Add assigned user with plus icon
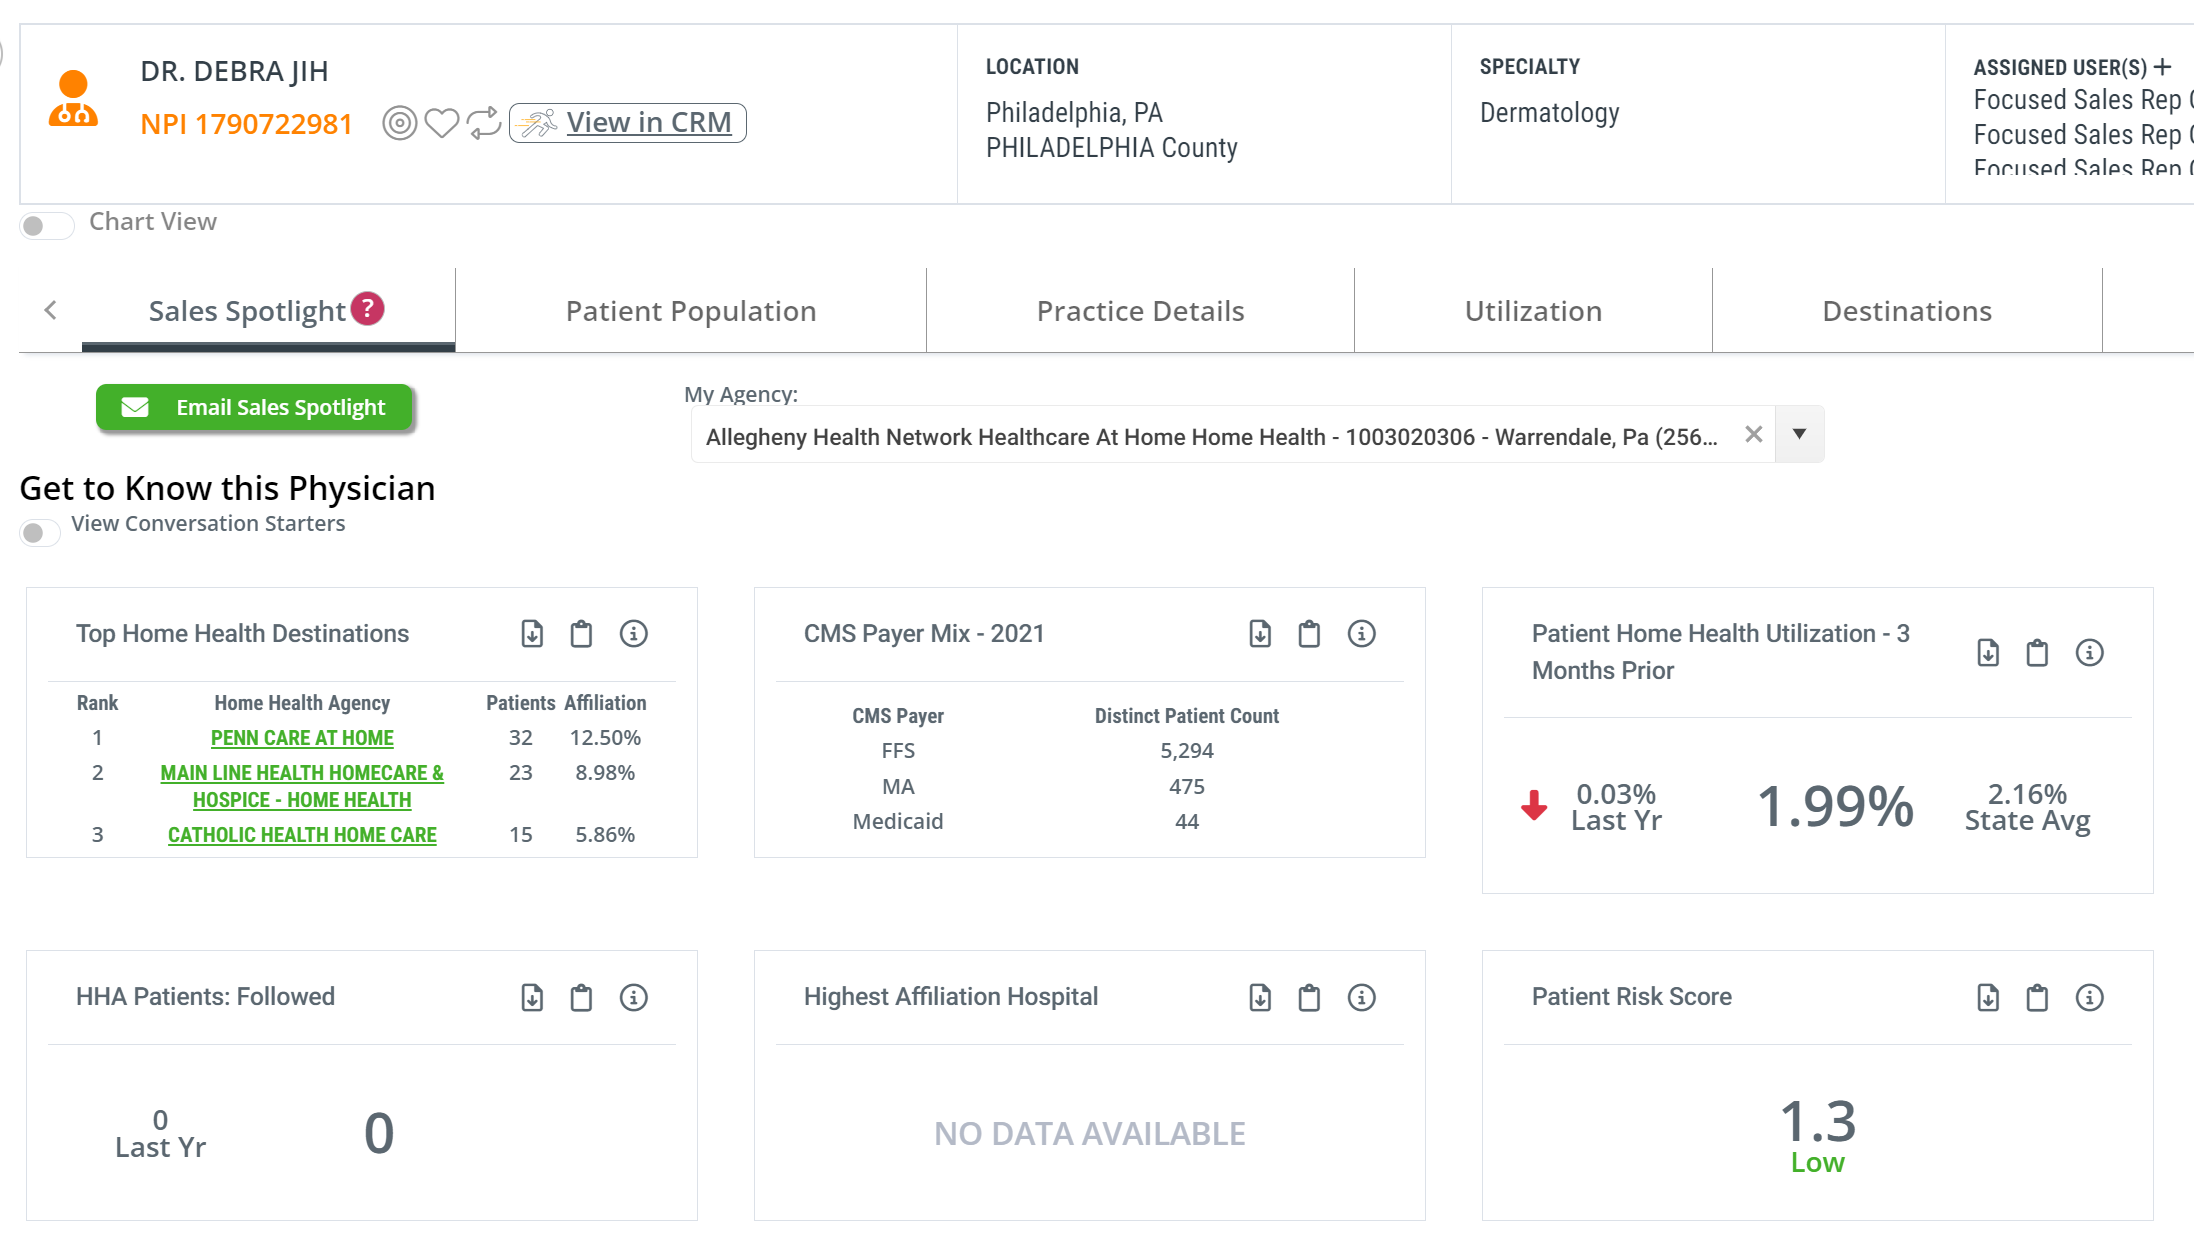Screen dimensions: 2194x1258 coord(2163,67)
